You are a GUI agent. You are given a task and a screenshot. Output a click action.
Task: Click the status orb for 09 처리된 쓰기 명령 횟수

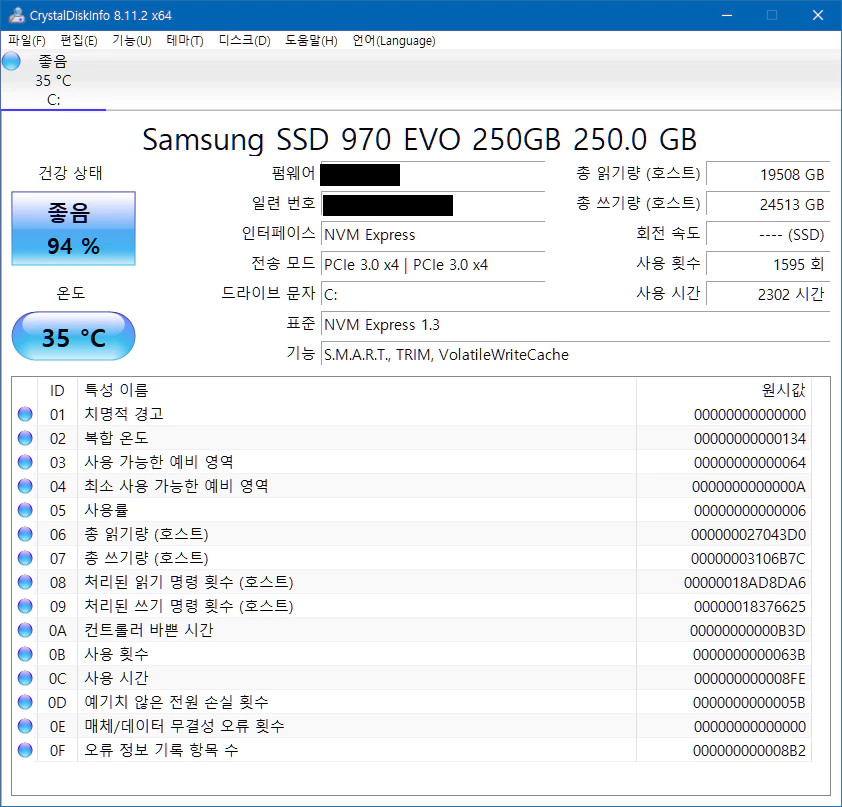tap(25, 606)
